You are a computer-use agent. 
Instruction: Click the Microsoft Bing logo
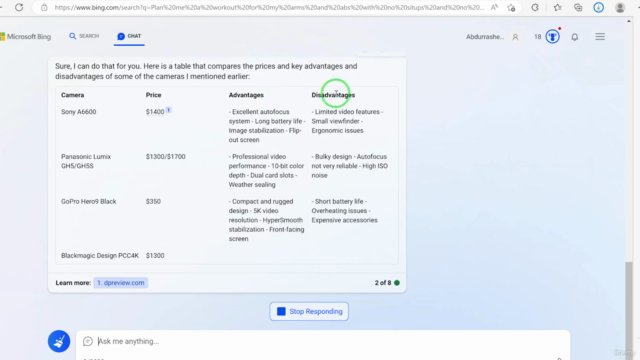(26, 37)
